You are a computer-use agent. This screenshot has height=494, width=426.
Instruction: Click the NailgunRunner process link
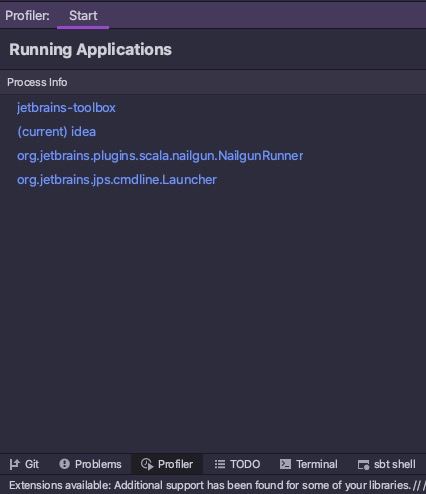point(160,156)
